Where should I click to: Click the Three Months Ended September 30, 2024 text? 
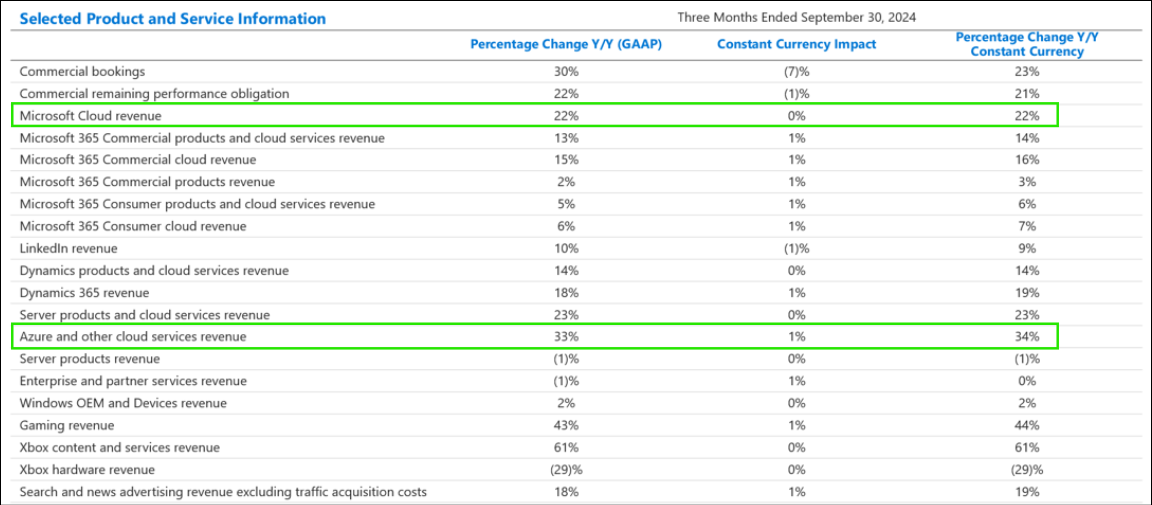(x=797, y=17)
